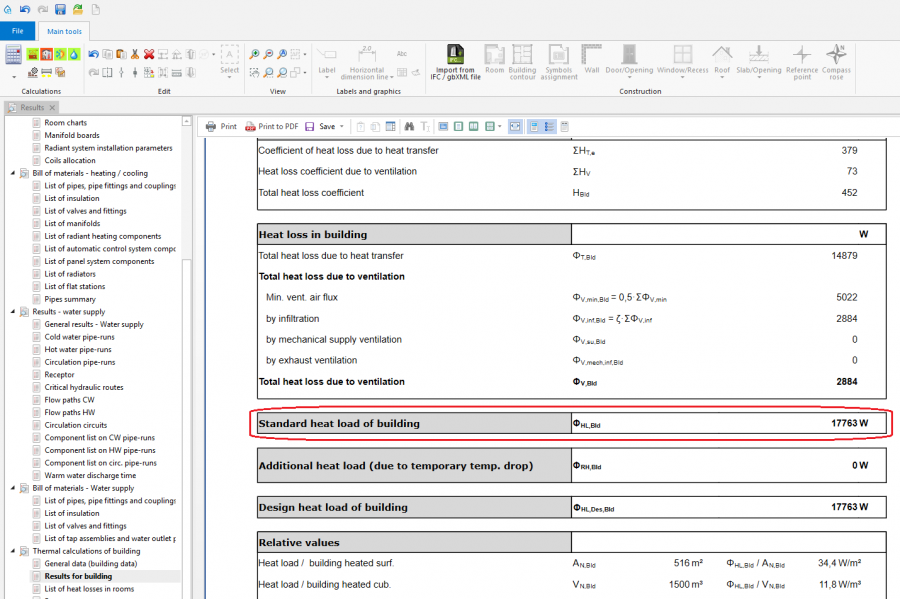Open the Save dropdown arrow

click(x=343, y=127)
